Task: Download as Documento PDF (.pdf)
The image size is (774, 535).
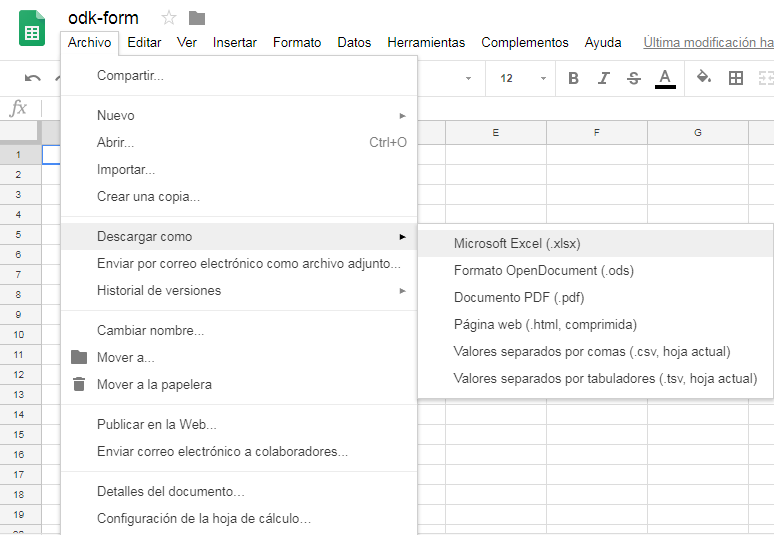Action: click(595, 298)
